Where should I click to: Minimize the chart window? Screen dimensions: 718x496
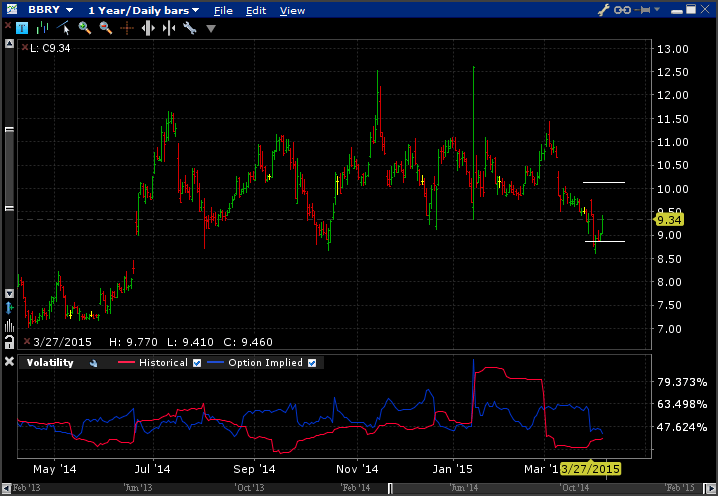pos(677,11)
